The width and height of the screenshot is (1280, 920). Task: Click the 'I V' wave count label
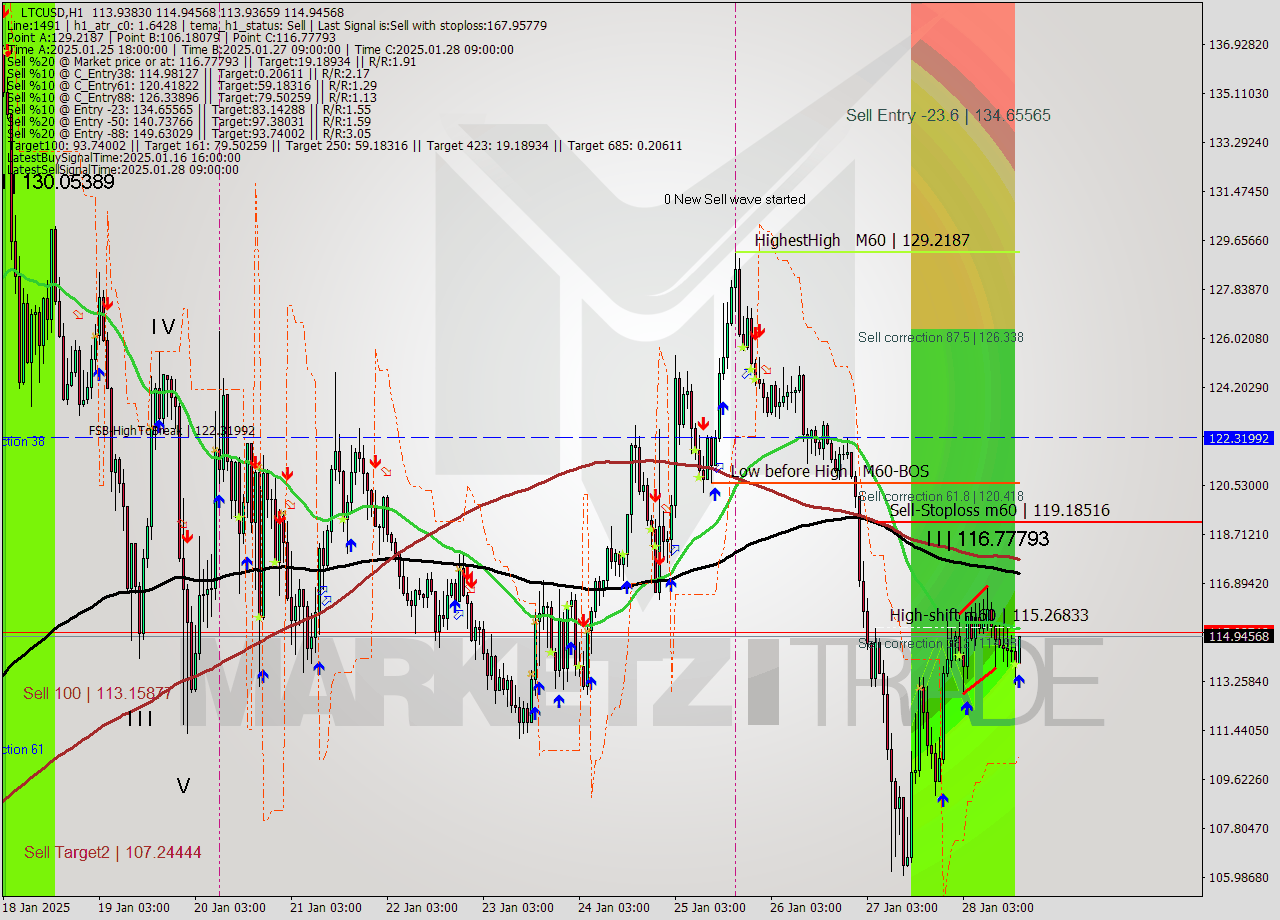tap(164, 326)
